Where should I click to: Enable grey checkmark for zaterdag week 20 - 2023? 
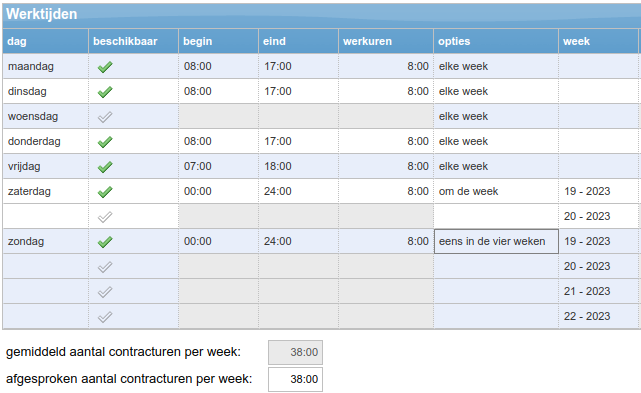pos(105,217)
